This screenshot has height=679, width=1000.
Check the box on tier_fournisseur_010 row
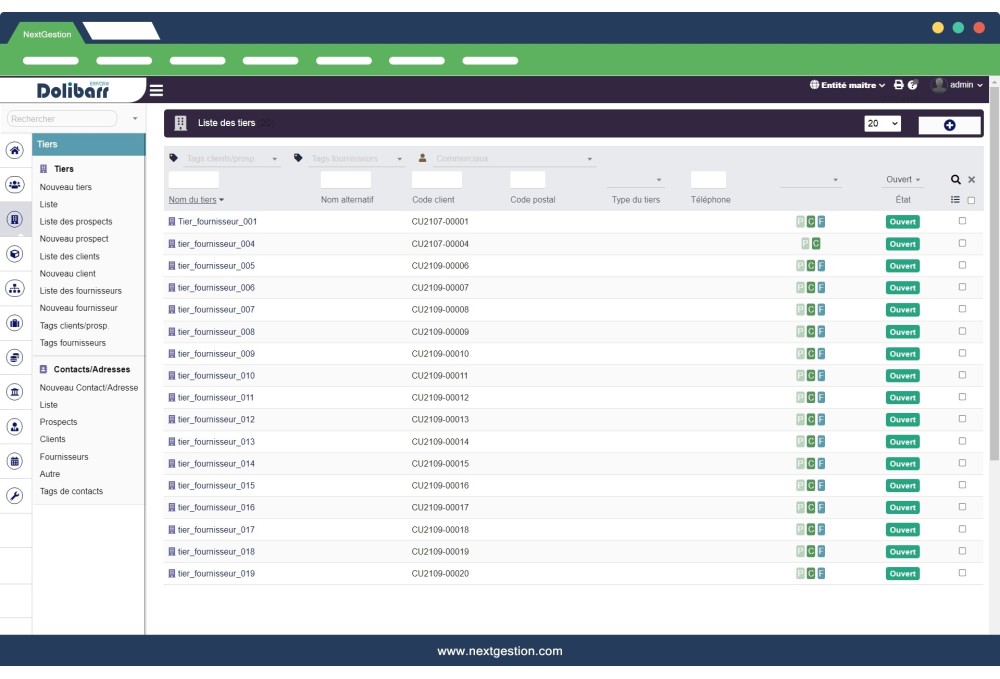tap(962, 375)
